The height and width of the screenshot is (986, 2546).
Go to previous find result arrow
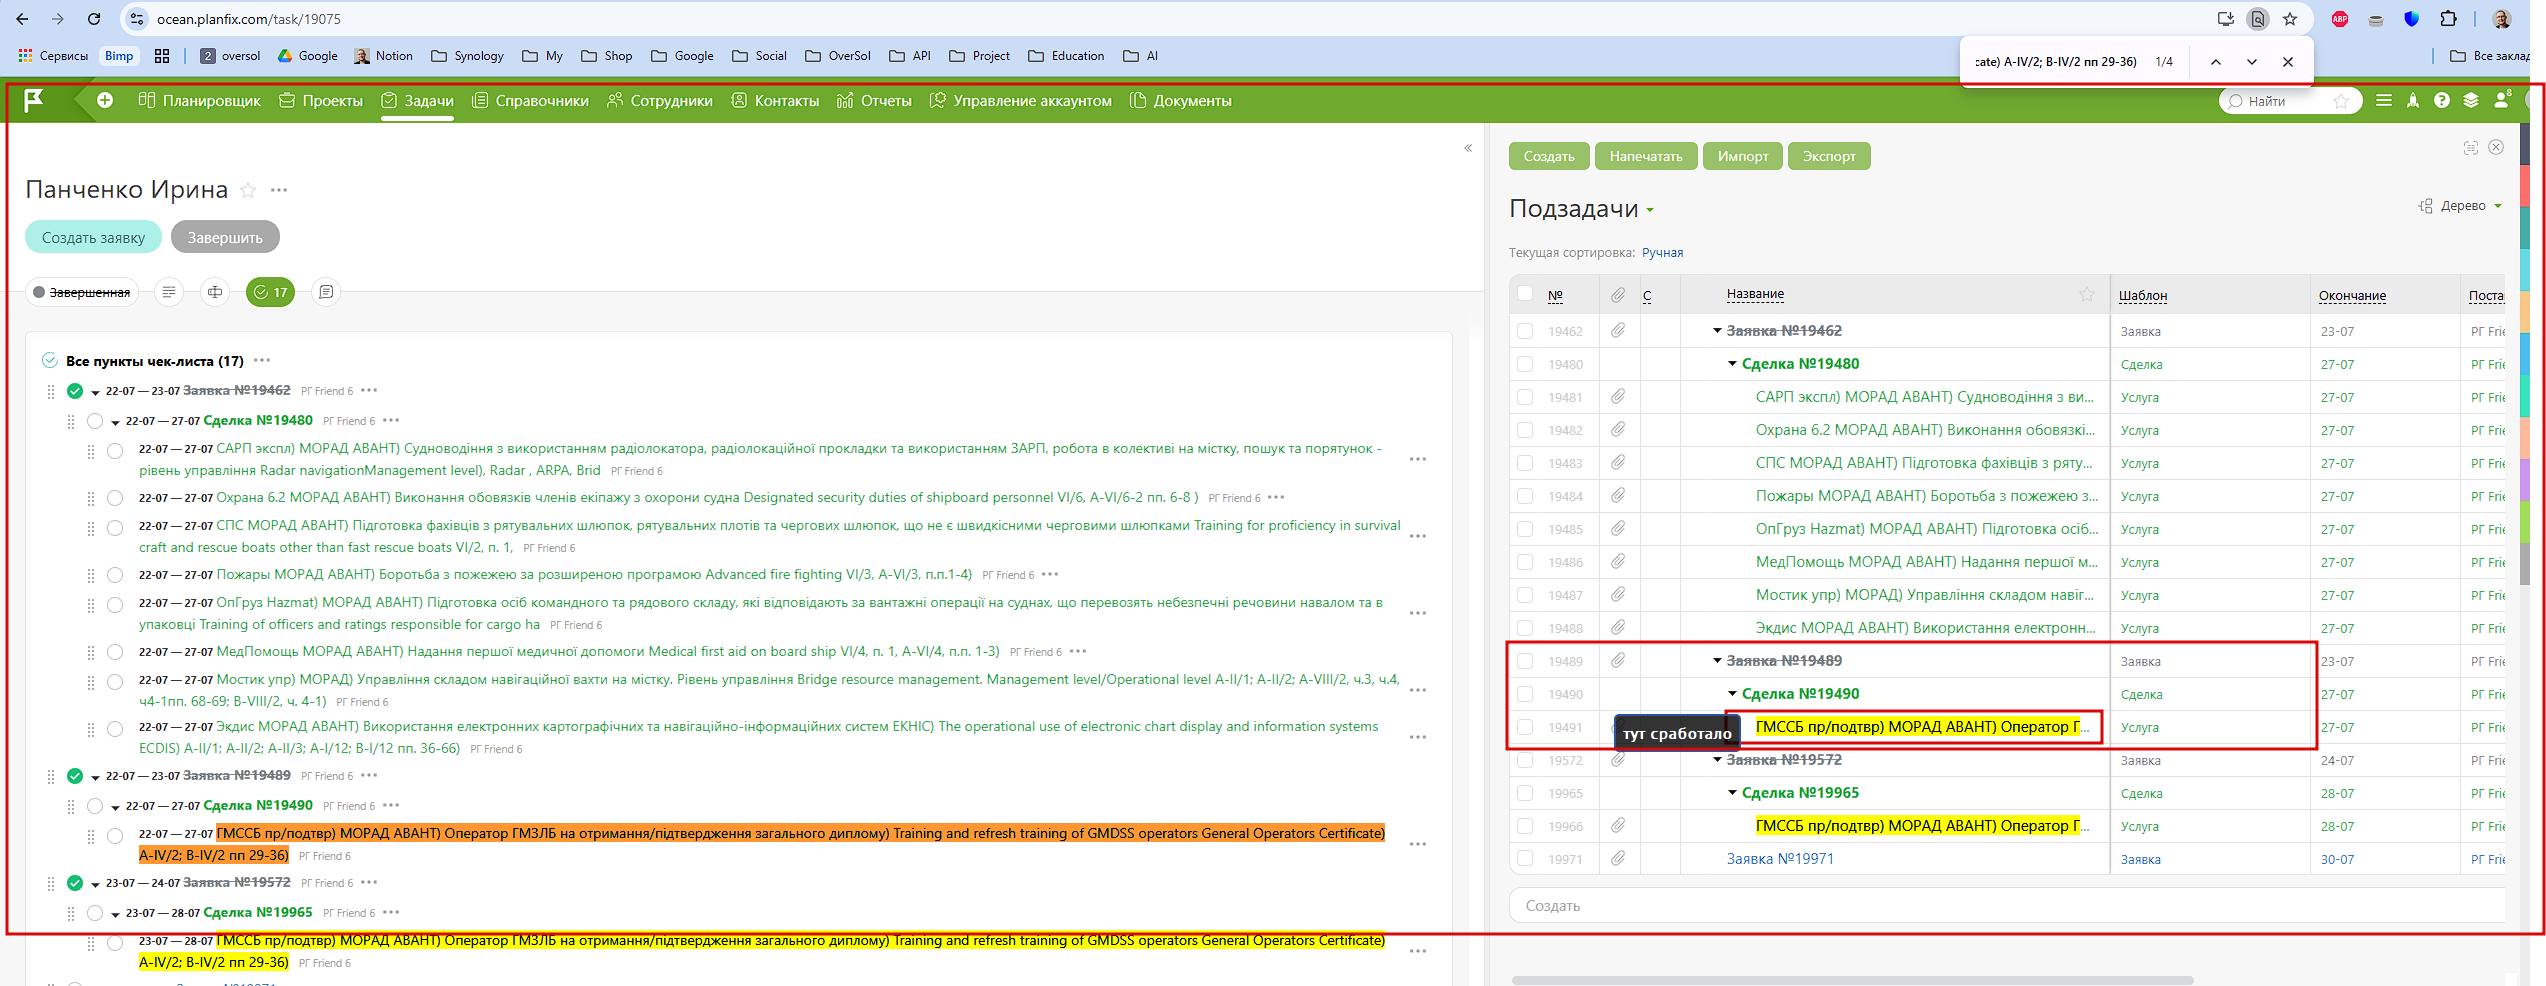(2216, 62)
